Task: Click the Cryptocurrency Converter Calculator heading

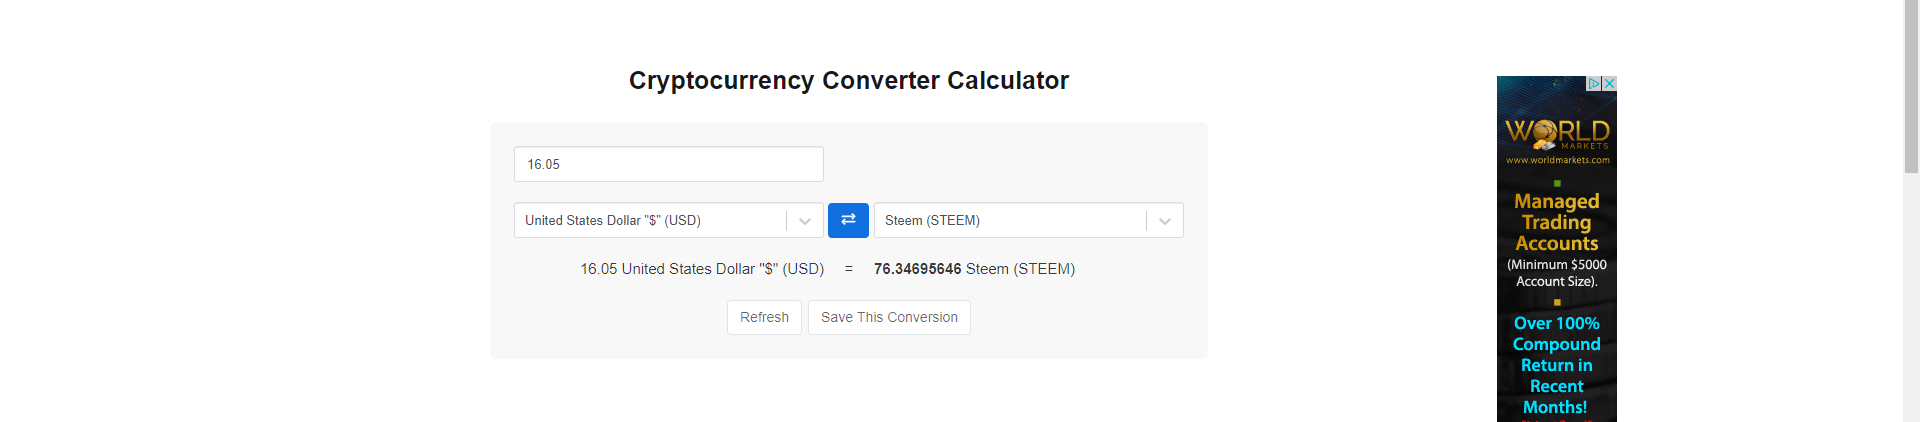Action: point(848,80)
